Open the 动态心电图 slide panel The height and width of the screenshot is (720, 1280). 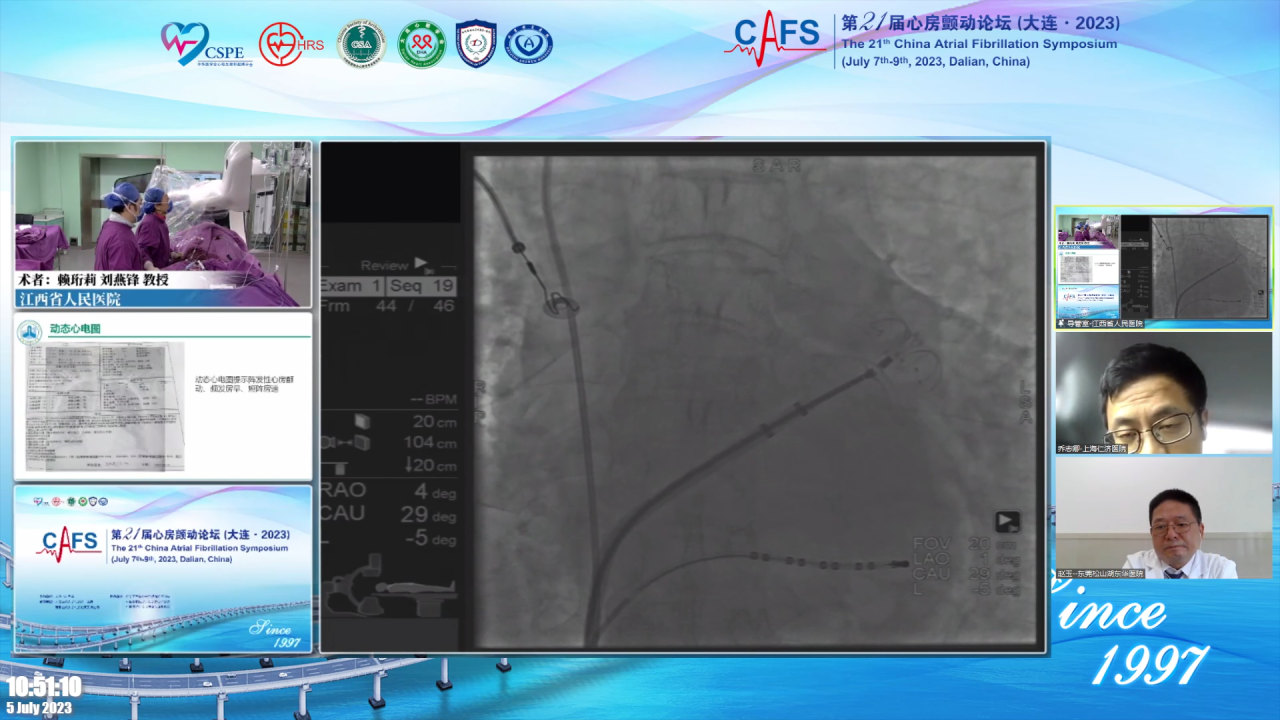coord(163,396)
